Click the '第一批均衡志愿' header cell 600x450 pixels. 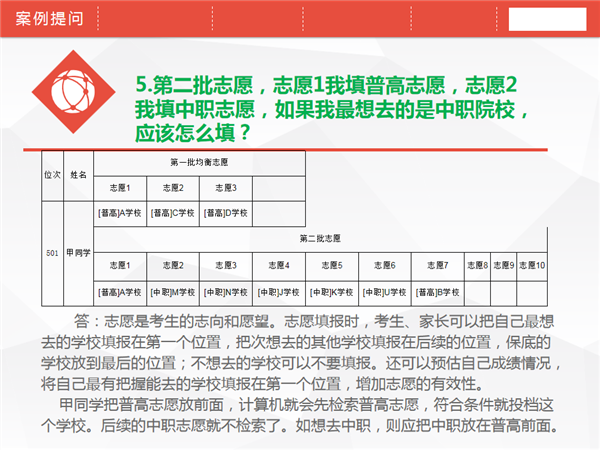[199, 163]
